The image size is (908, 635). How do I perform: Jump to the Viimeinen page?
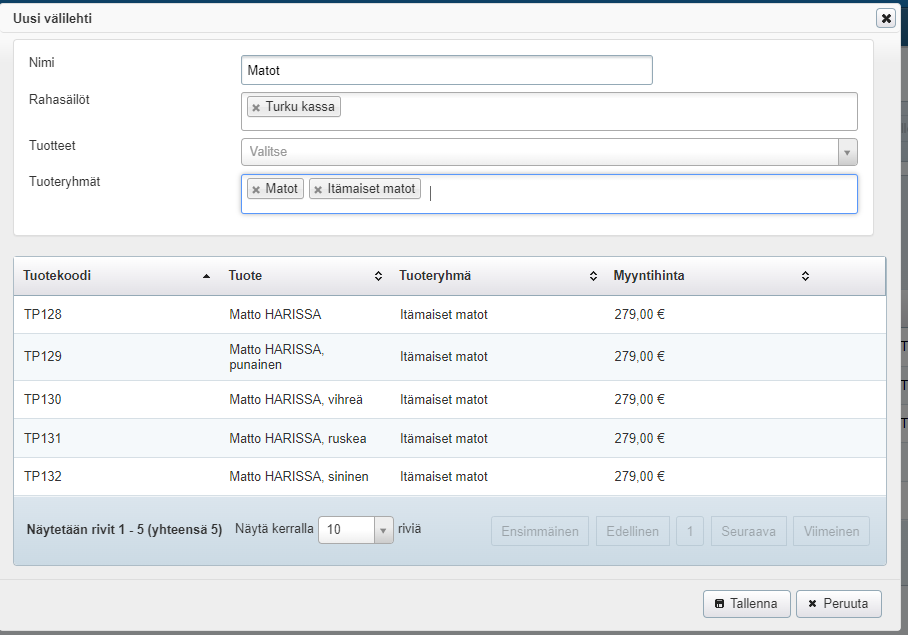coord(831,531)
